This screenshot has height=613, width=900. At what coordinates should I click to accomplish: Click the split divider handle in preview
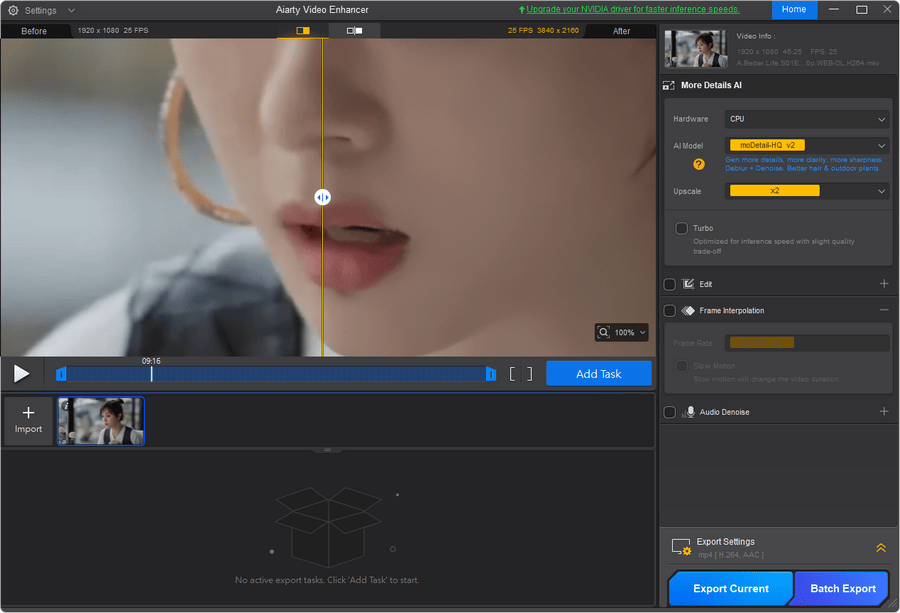pos(323,197)
